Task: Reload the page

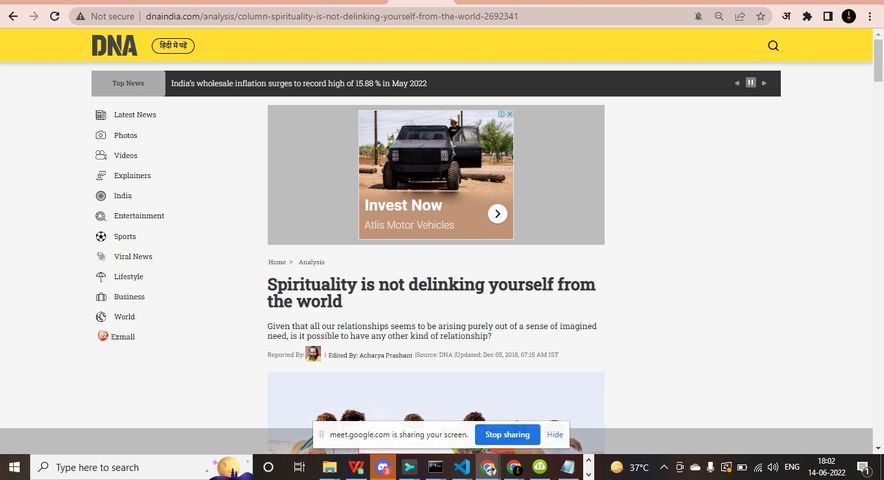Action: [x=53, y=16]
